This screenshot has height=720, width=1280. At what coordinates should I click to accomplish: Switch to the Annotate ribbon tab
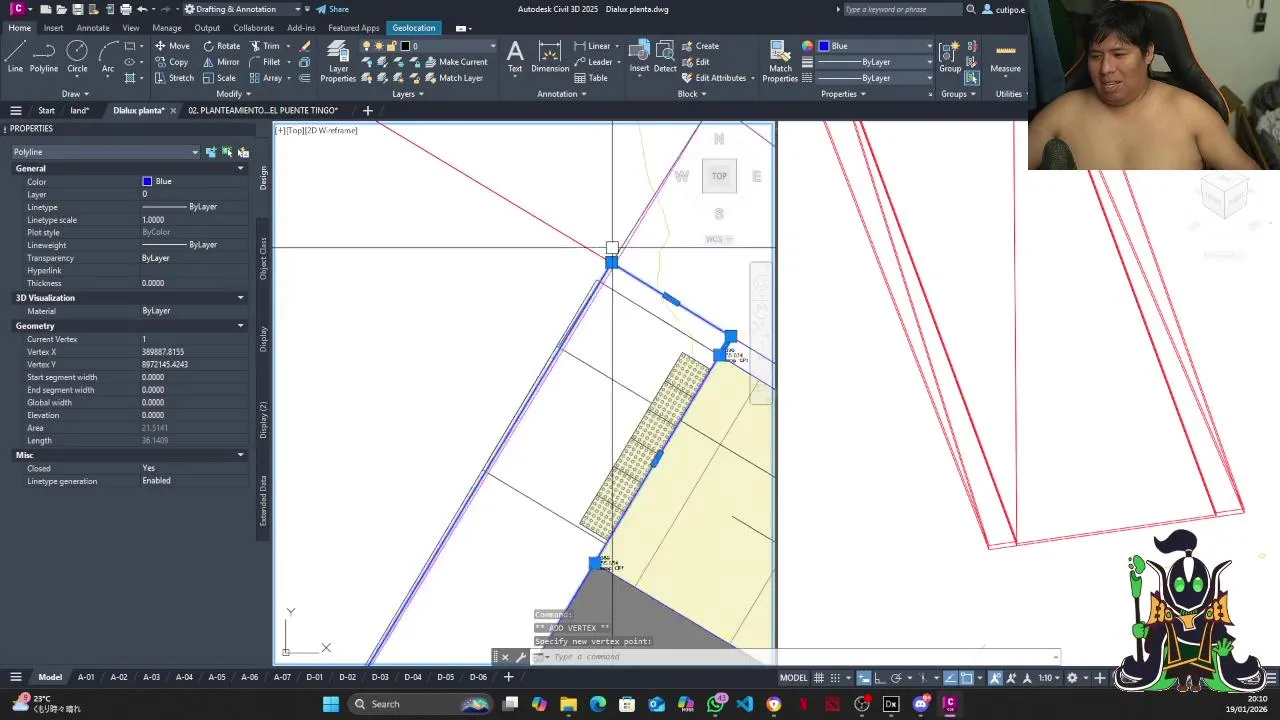[x=93, y=28]
